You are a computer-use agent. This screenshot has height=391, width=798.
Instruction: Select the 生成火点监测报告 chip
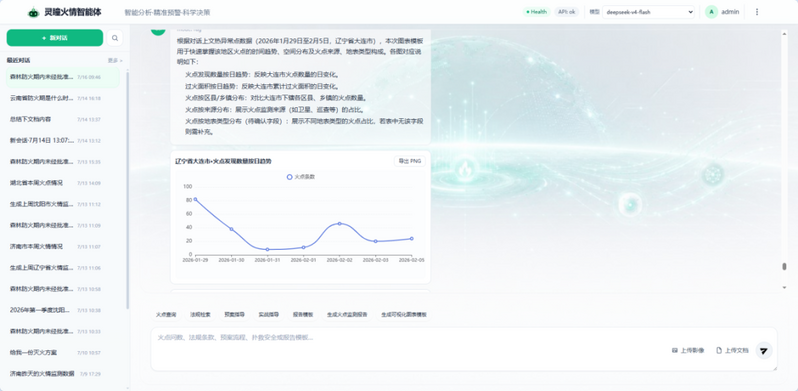click(347, 315)
